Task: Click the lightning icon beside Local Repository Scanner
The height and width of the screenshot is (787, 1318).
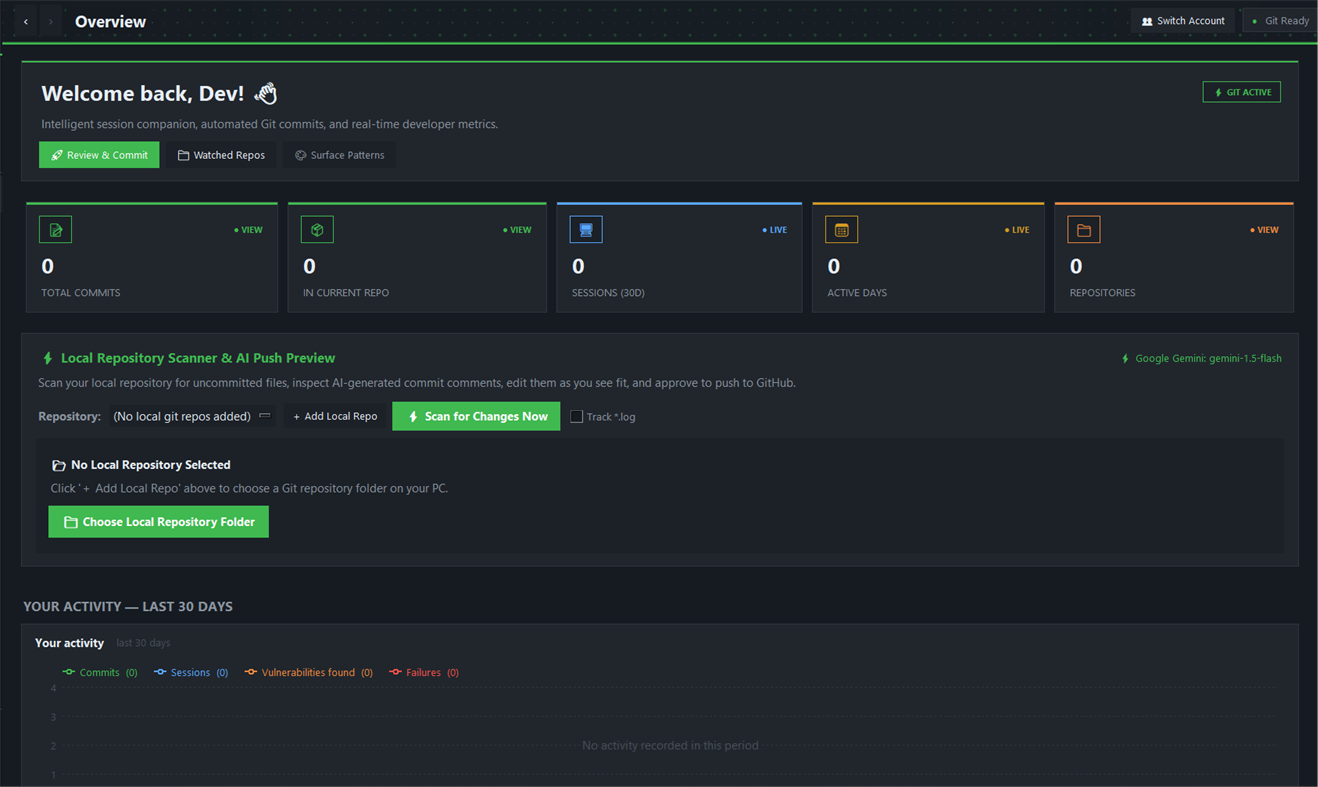Action: pos(47,358)
